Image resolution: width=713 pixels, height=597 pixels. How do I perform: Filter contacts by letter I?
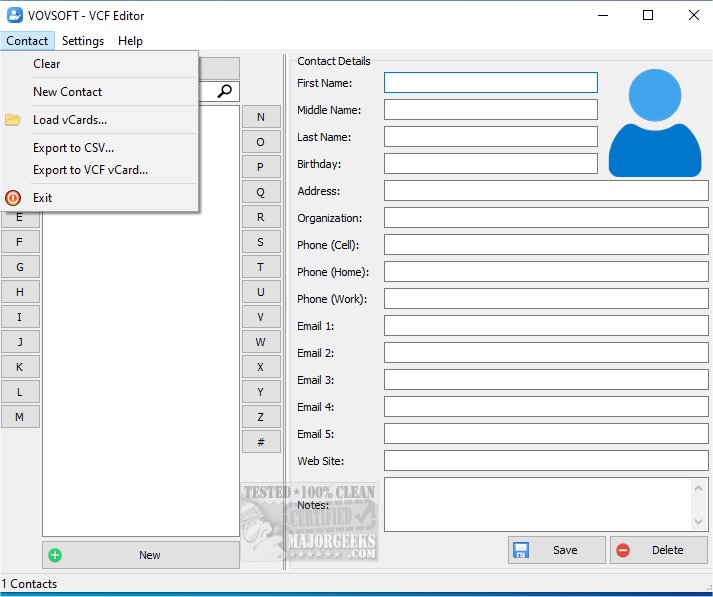[x=20, y=317]
